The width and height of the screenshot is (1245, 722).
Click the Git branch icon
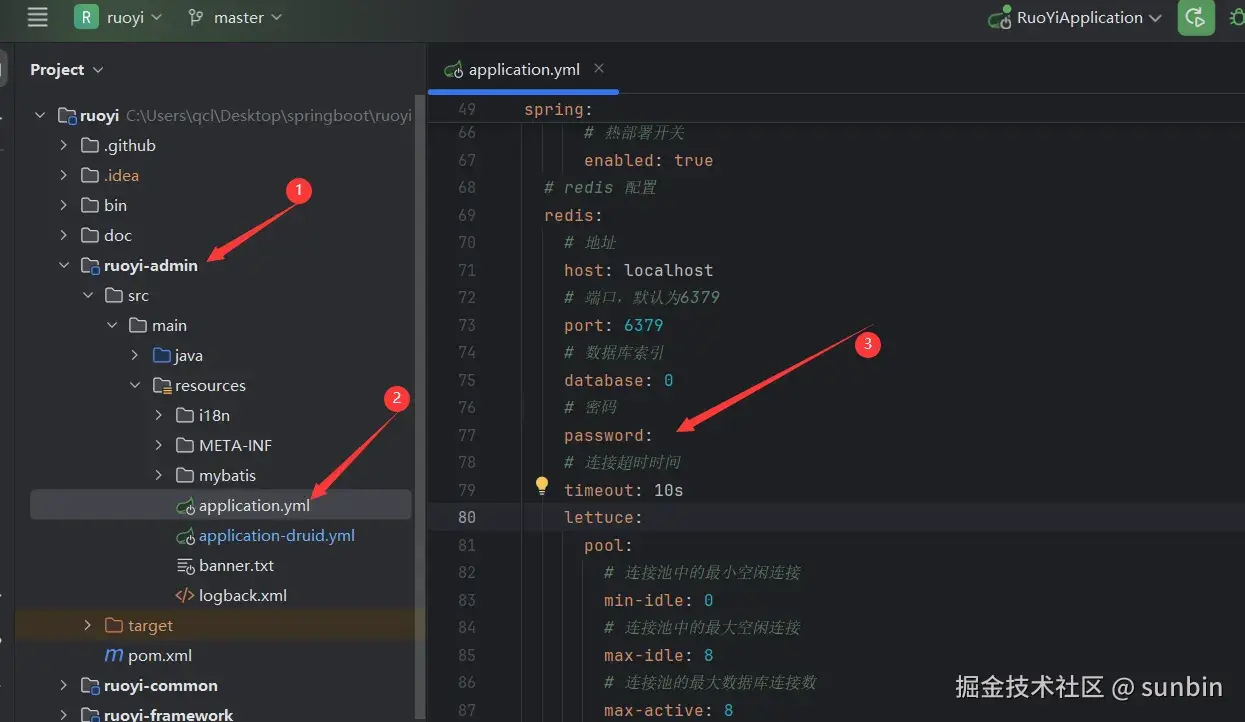tap(196, 18)
